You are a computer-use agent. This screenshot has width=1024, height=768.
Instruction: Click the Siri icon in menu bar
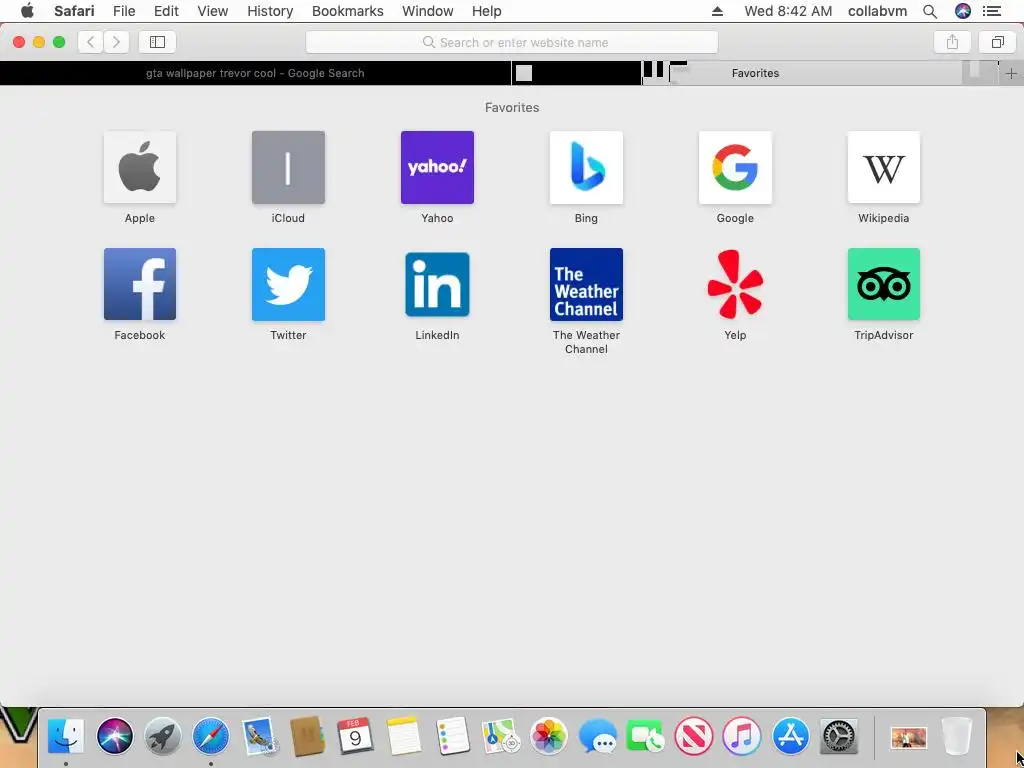(963, 11)
